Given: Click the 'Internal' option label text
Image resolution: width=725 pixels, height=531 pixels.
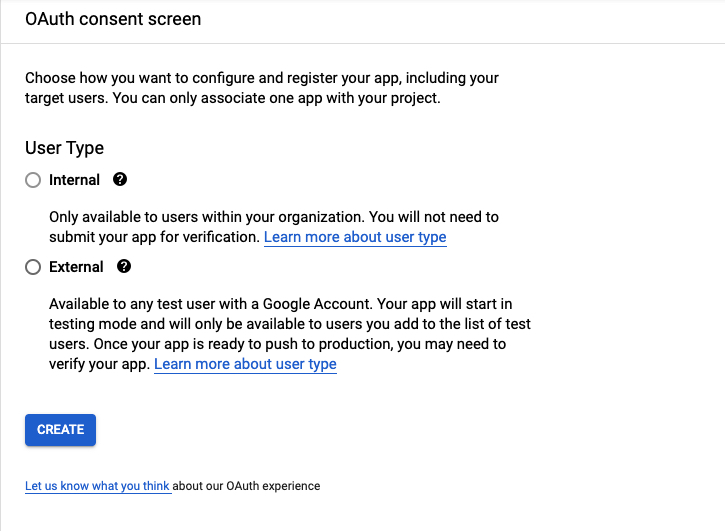Looking at the screenshot, I should pyautogui.click(x=74, y=180).
